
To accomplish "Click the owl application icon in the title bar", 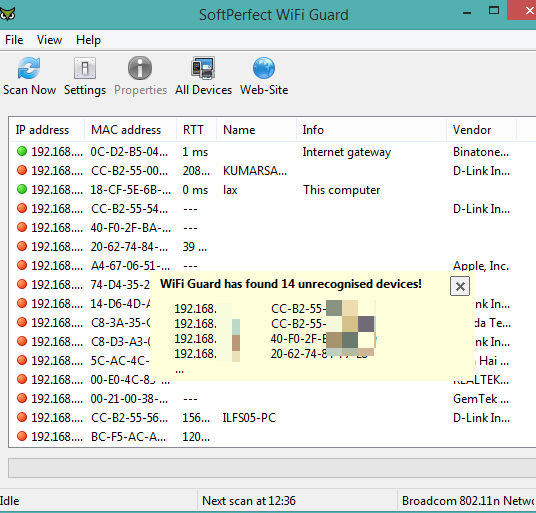I will pos(8,15).
